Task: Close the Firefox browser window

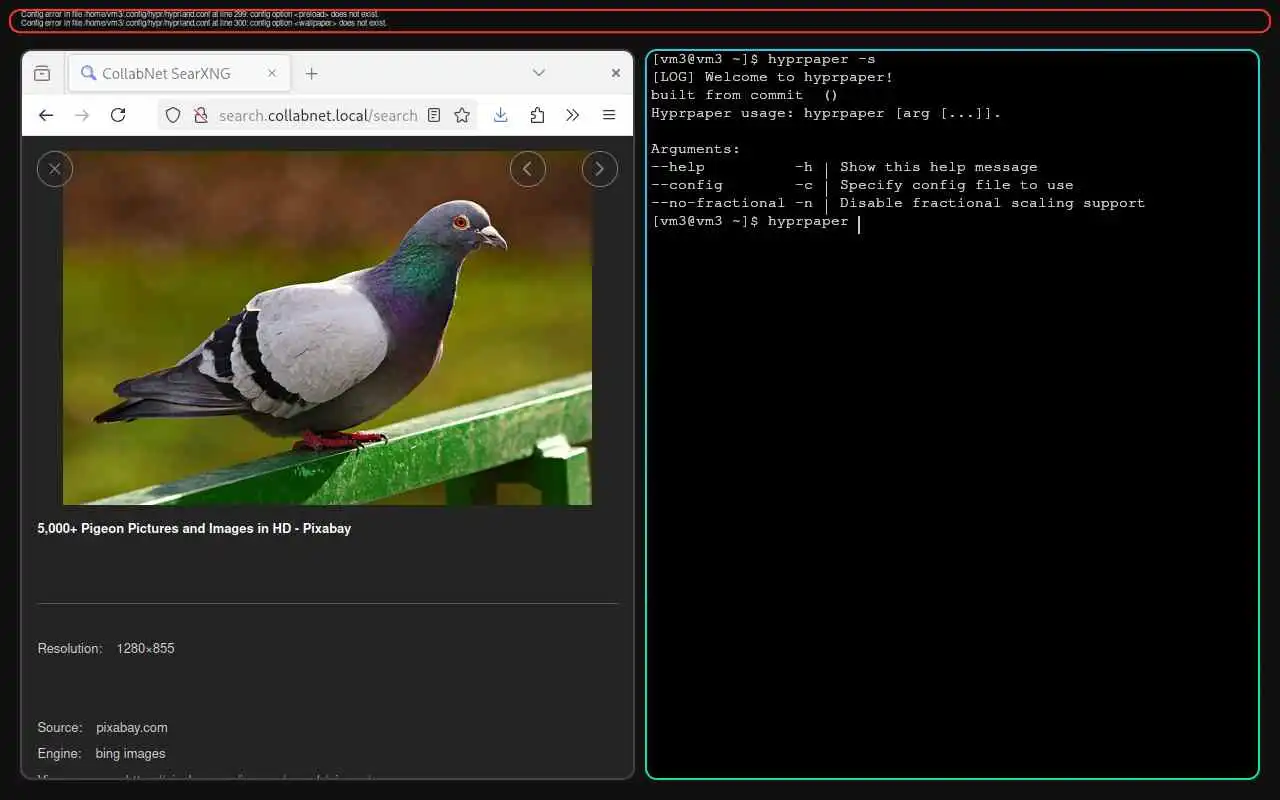Action: [x=616, y=73]
